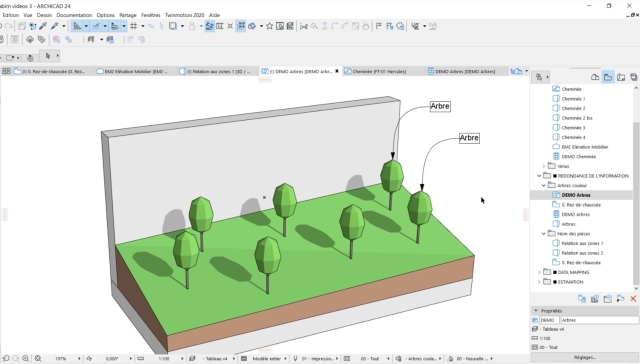Toggle the grid snap hash icon
The height and width of the screenshot is (364, 640).
click(x=133, y=26)
